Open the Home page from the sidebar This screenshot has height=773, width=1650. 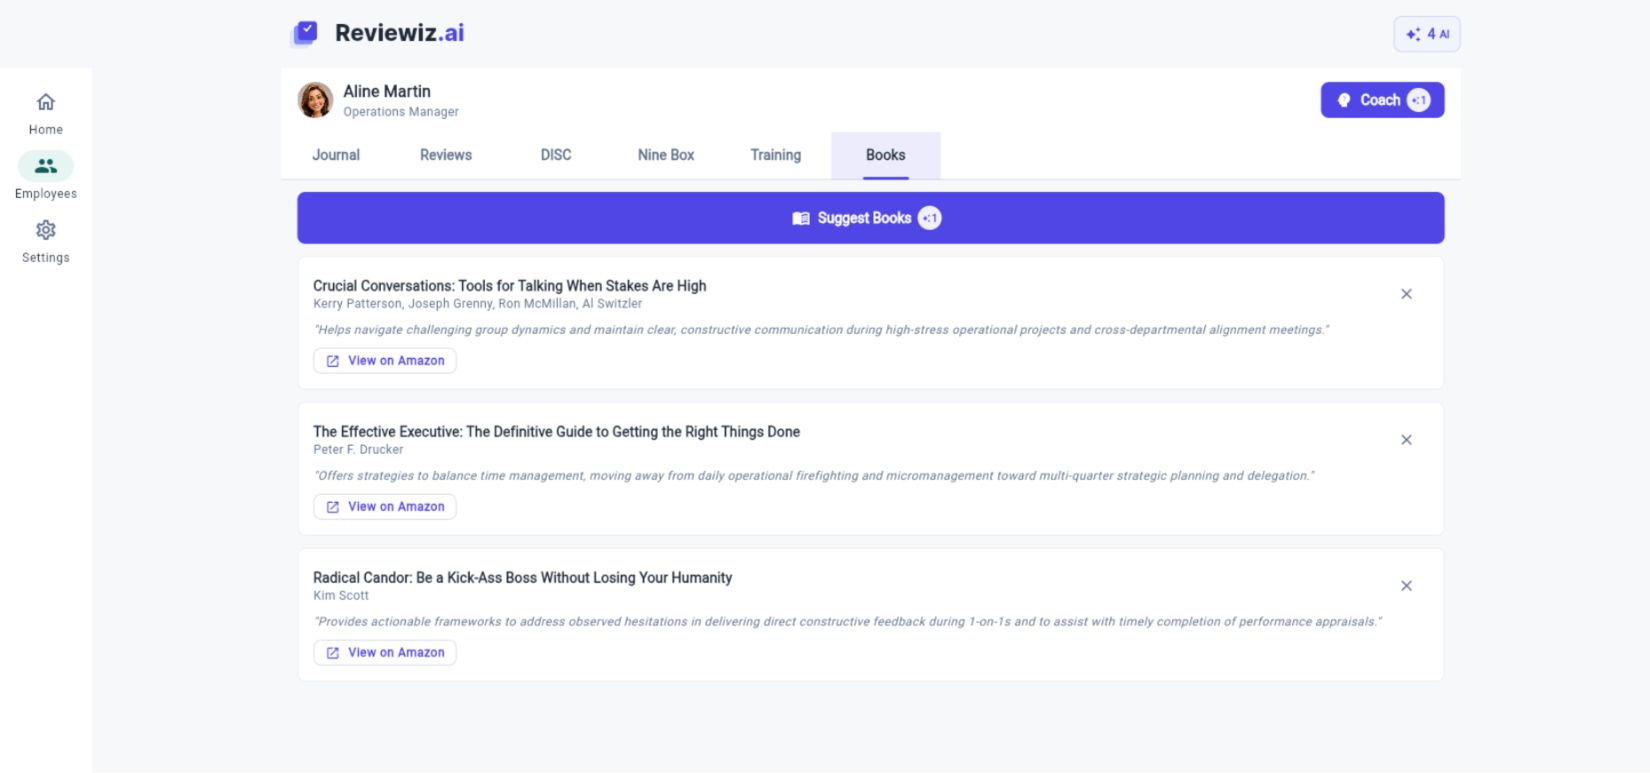(46, 114)
